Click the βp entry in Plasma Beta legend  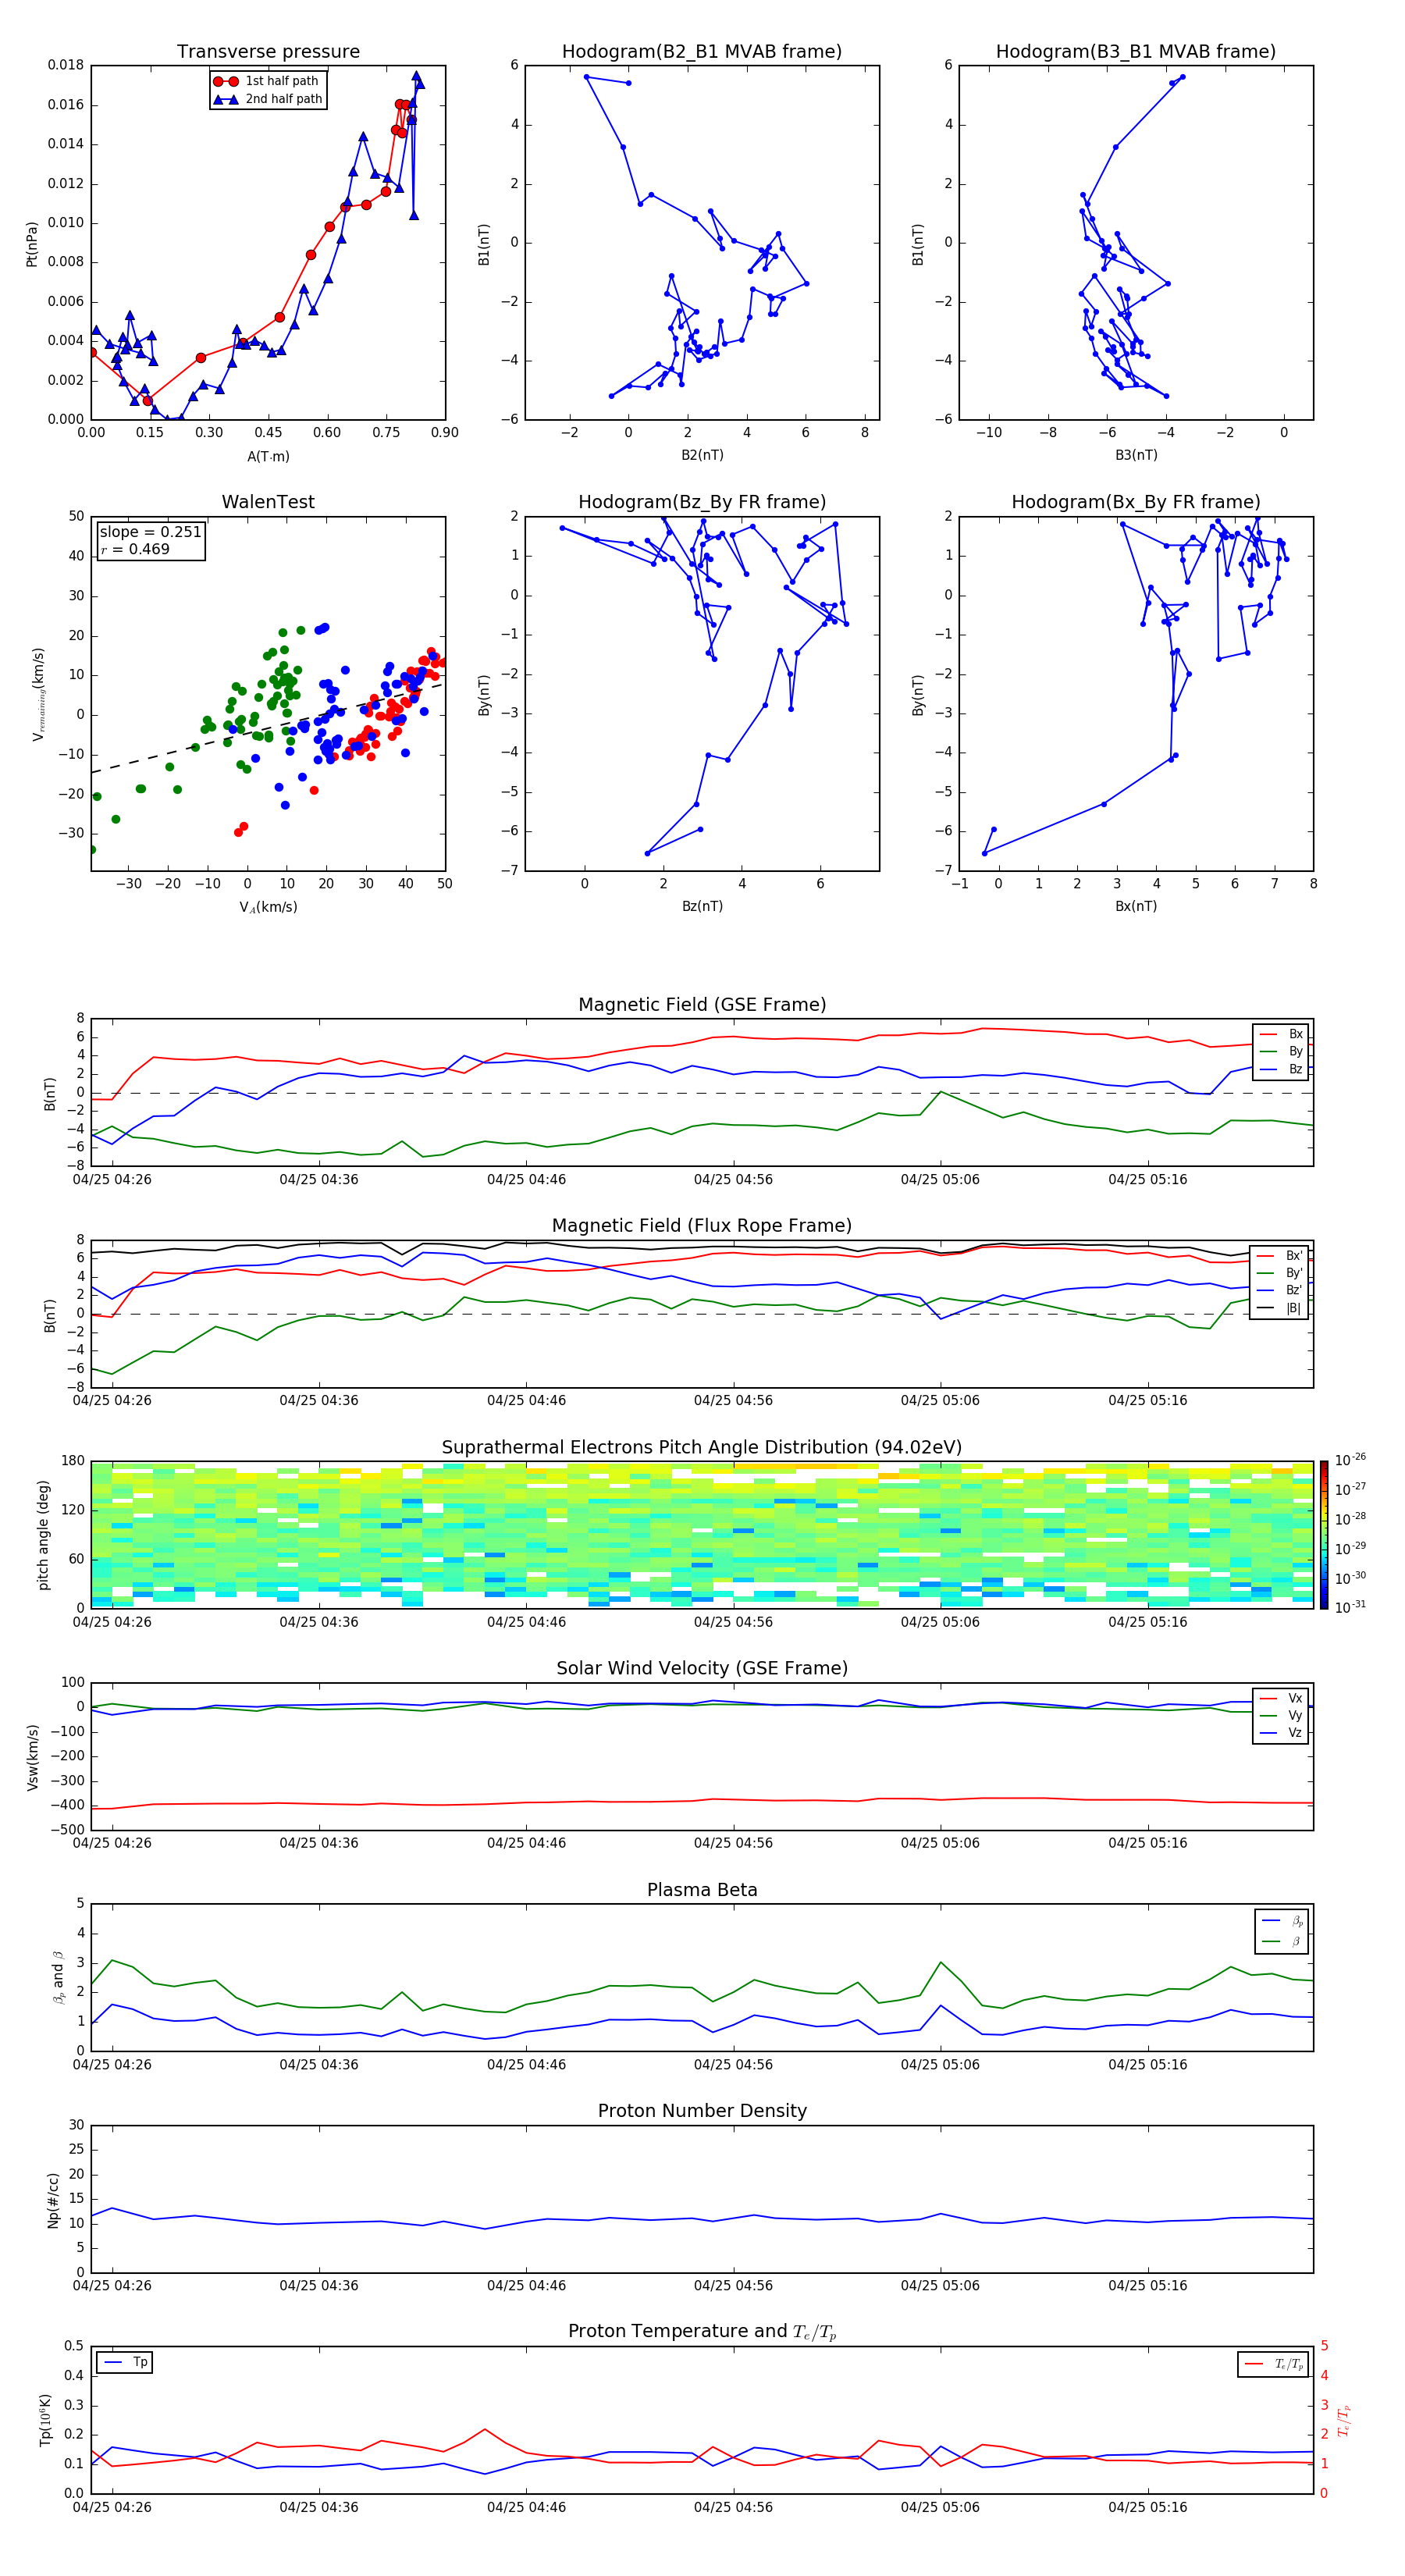(1282, 1920)
